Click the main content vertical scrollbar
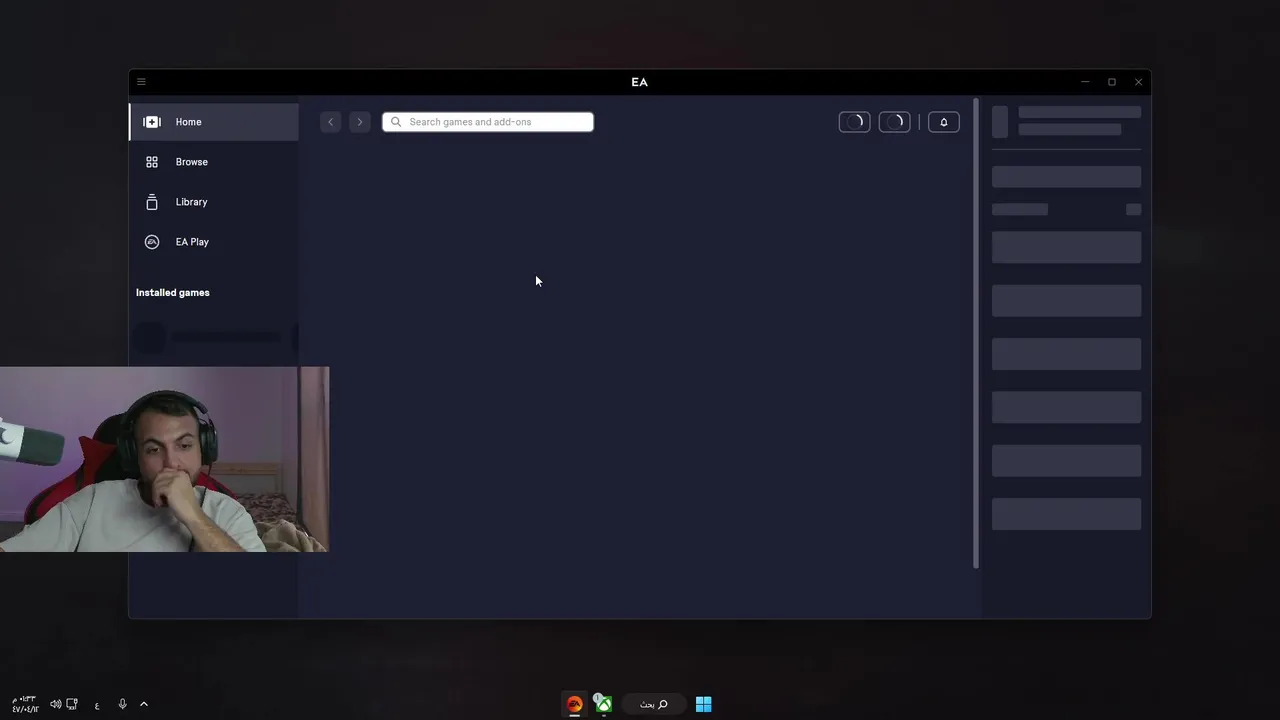This screenshot has width=1280, height=720. [x=976, y=335]
